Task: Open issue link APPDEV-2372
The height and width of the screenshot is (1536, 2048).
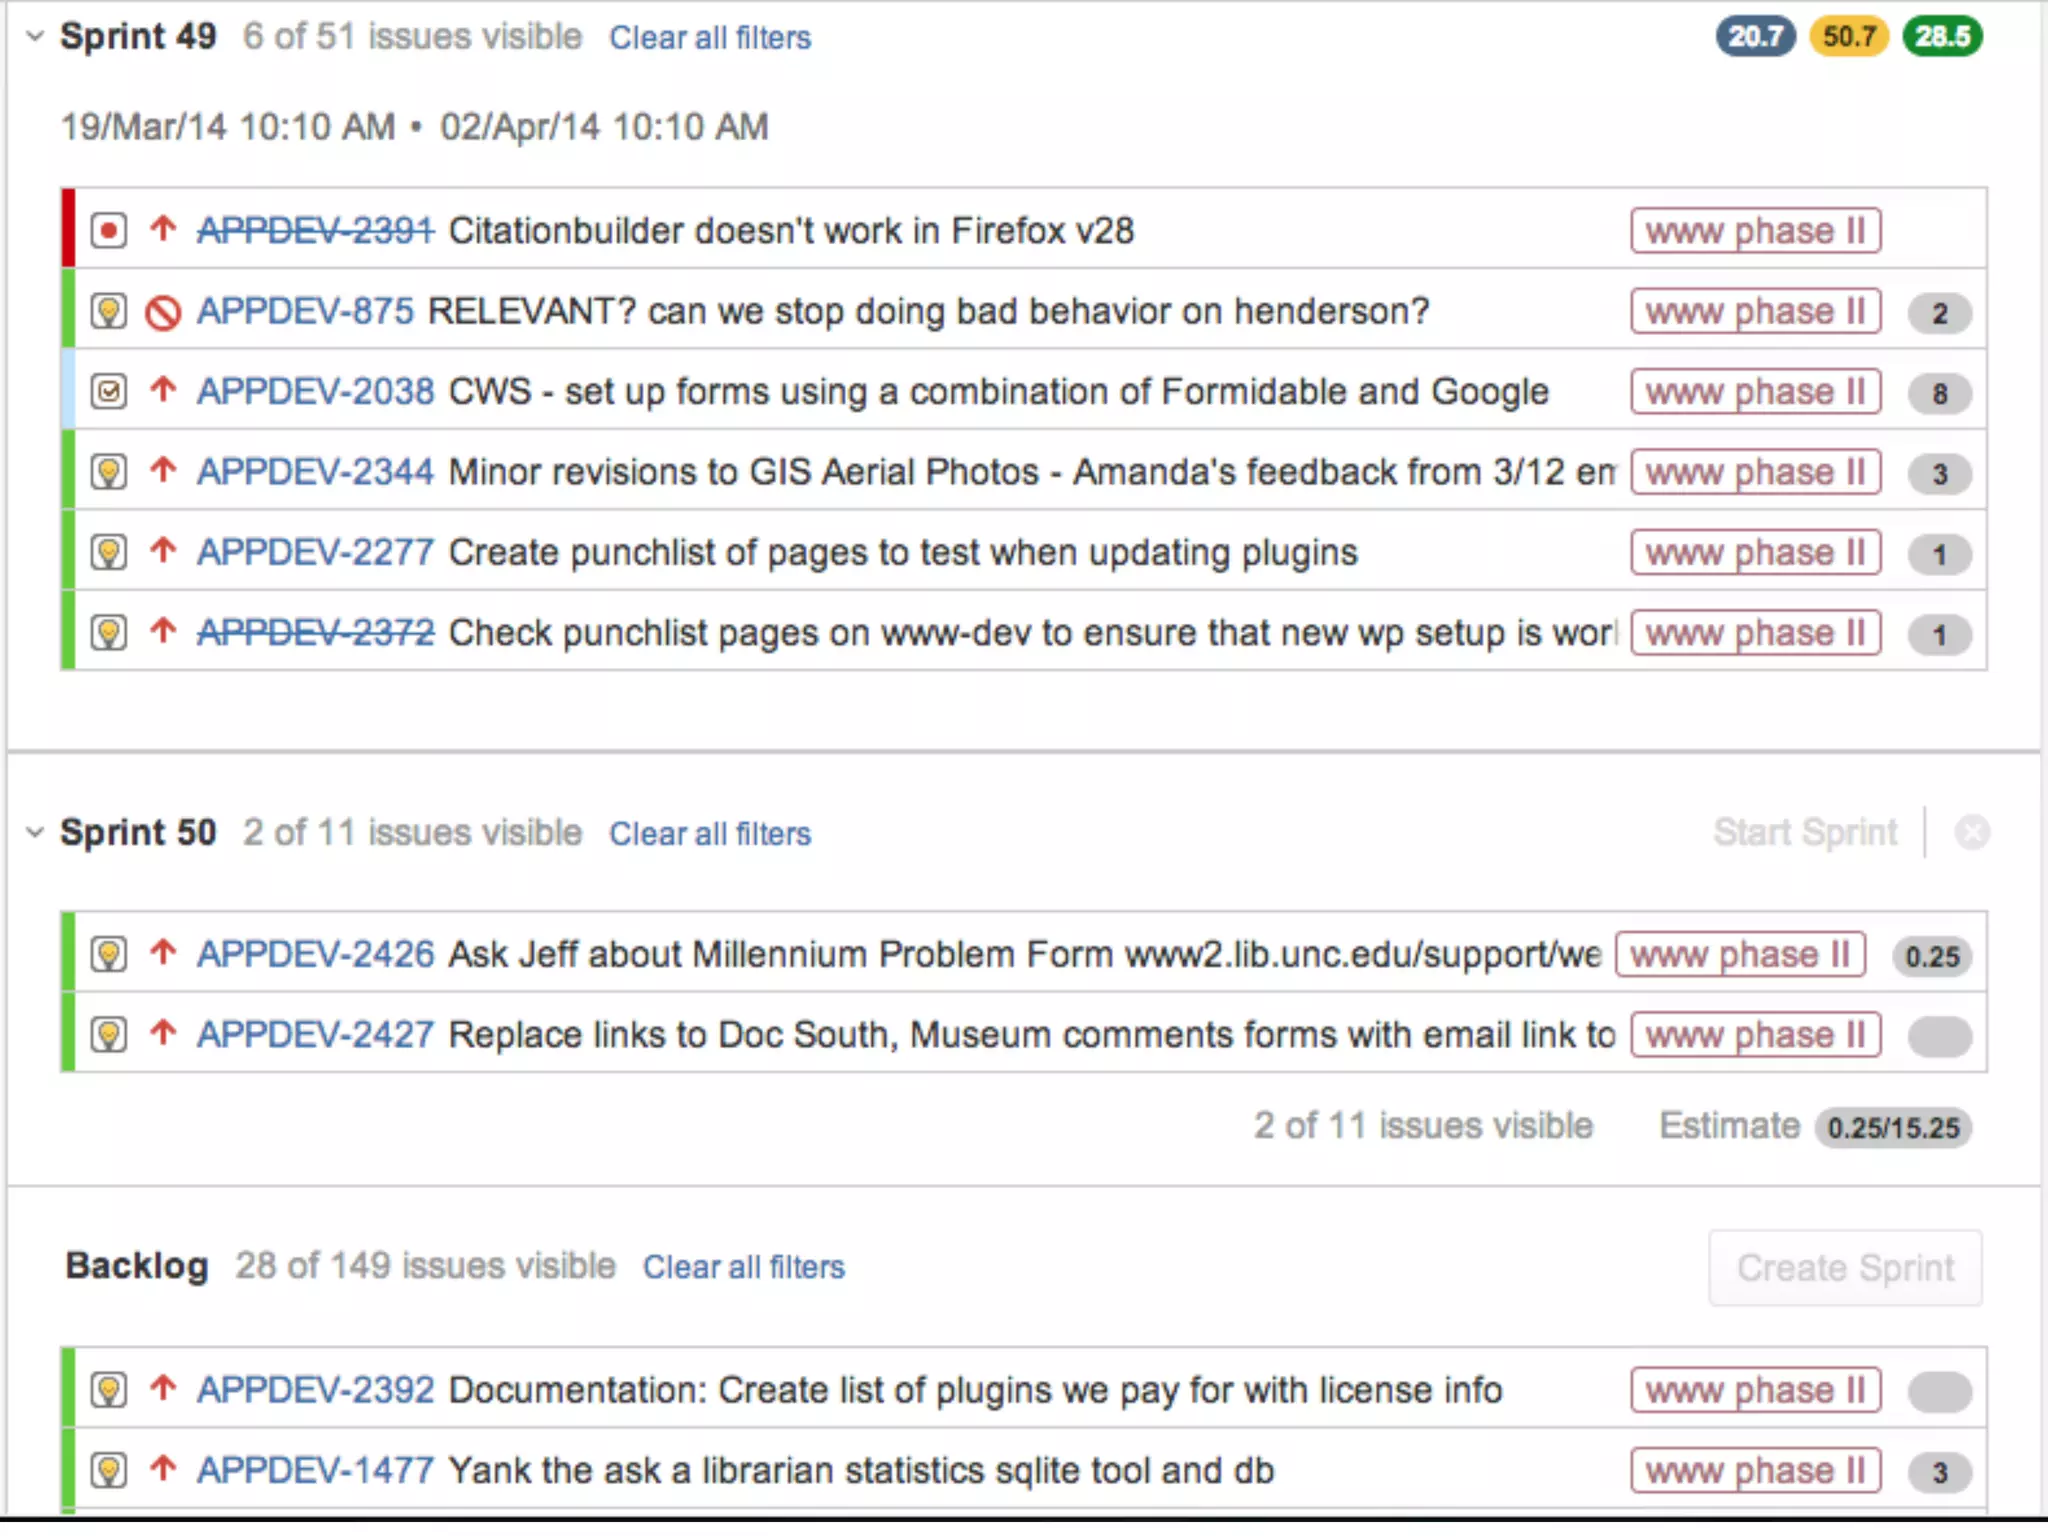Action: click(x=315, y=633)
